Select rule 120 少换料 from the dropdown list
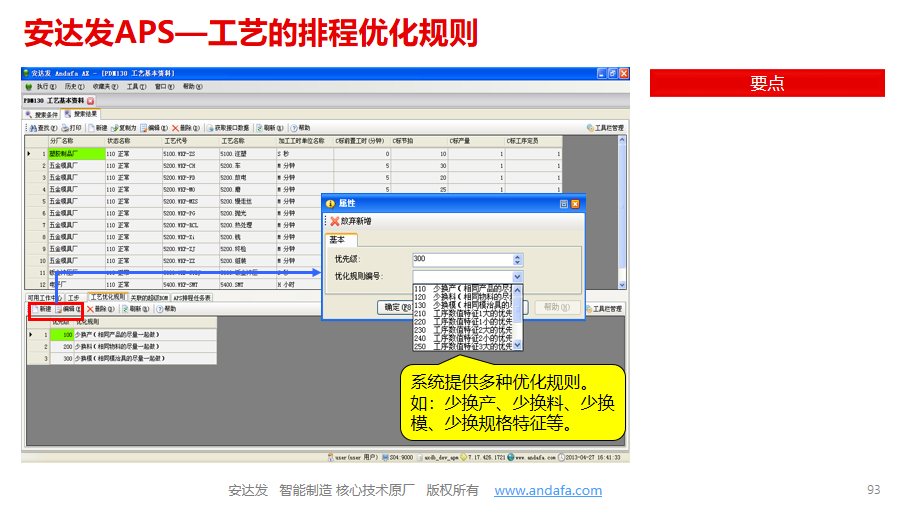This screenshot has width=907, height=509. (x=463, y=297)
